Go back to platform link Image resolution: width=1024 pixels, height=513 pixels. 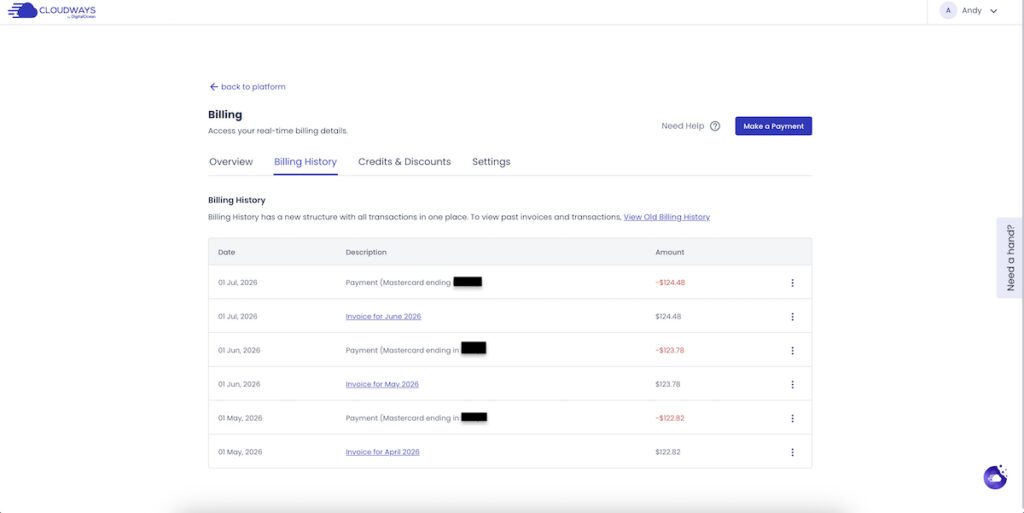[247, 87]
